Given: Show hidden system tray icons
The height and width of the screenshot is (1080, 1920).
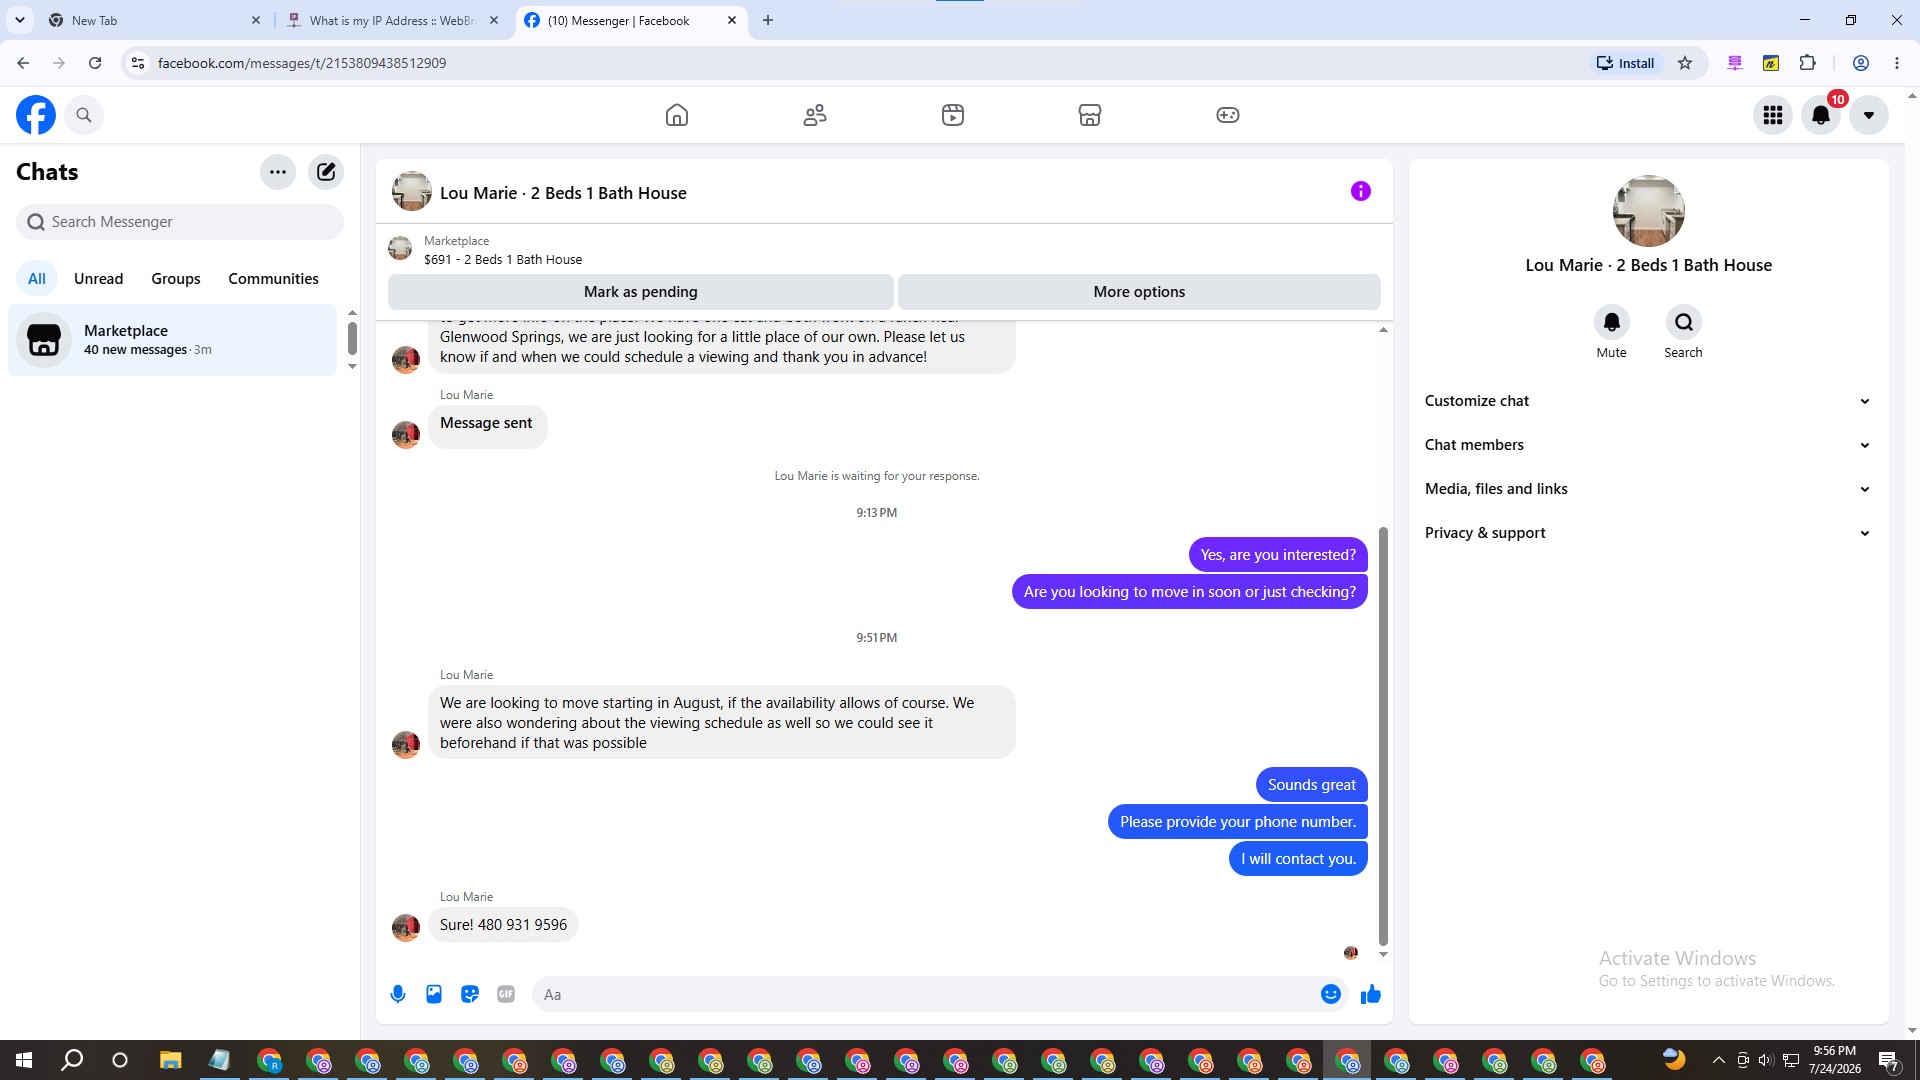Looking at the screenshot, I should point(1718,1060).
